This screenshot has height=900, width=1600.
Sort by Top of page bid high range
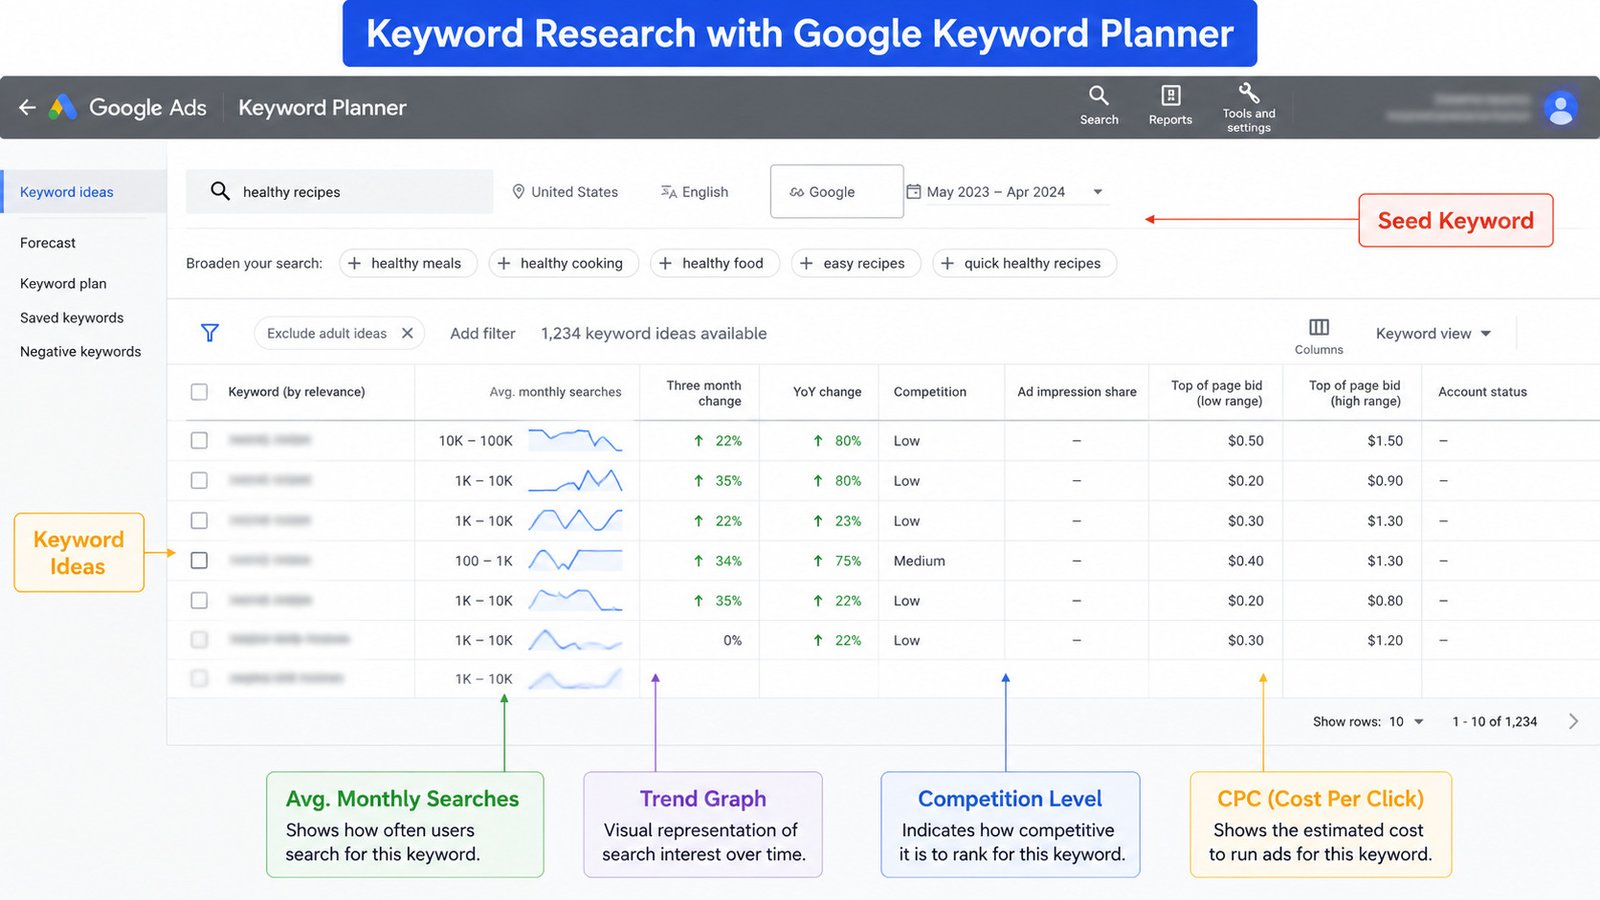click(x=1355, y=392)
